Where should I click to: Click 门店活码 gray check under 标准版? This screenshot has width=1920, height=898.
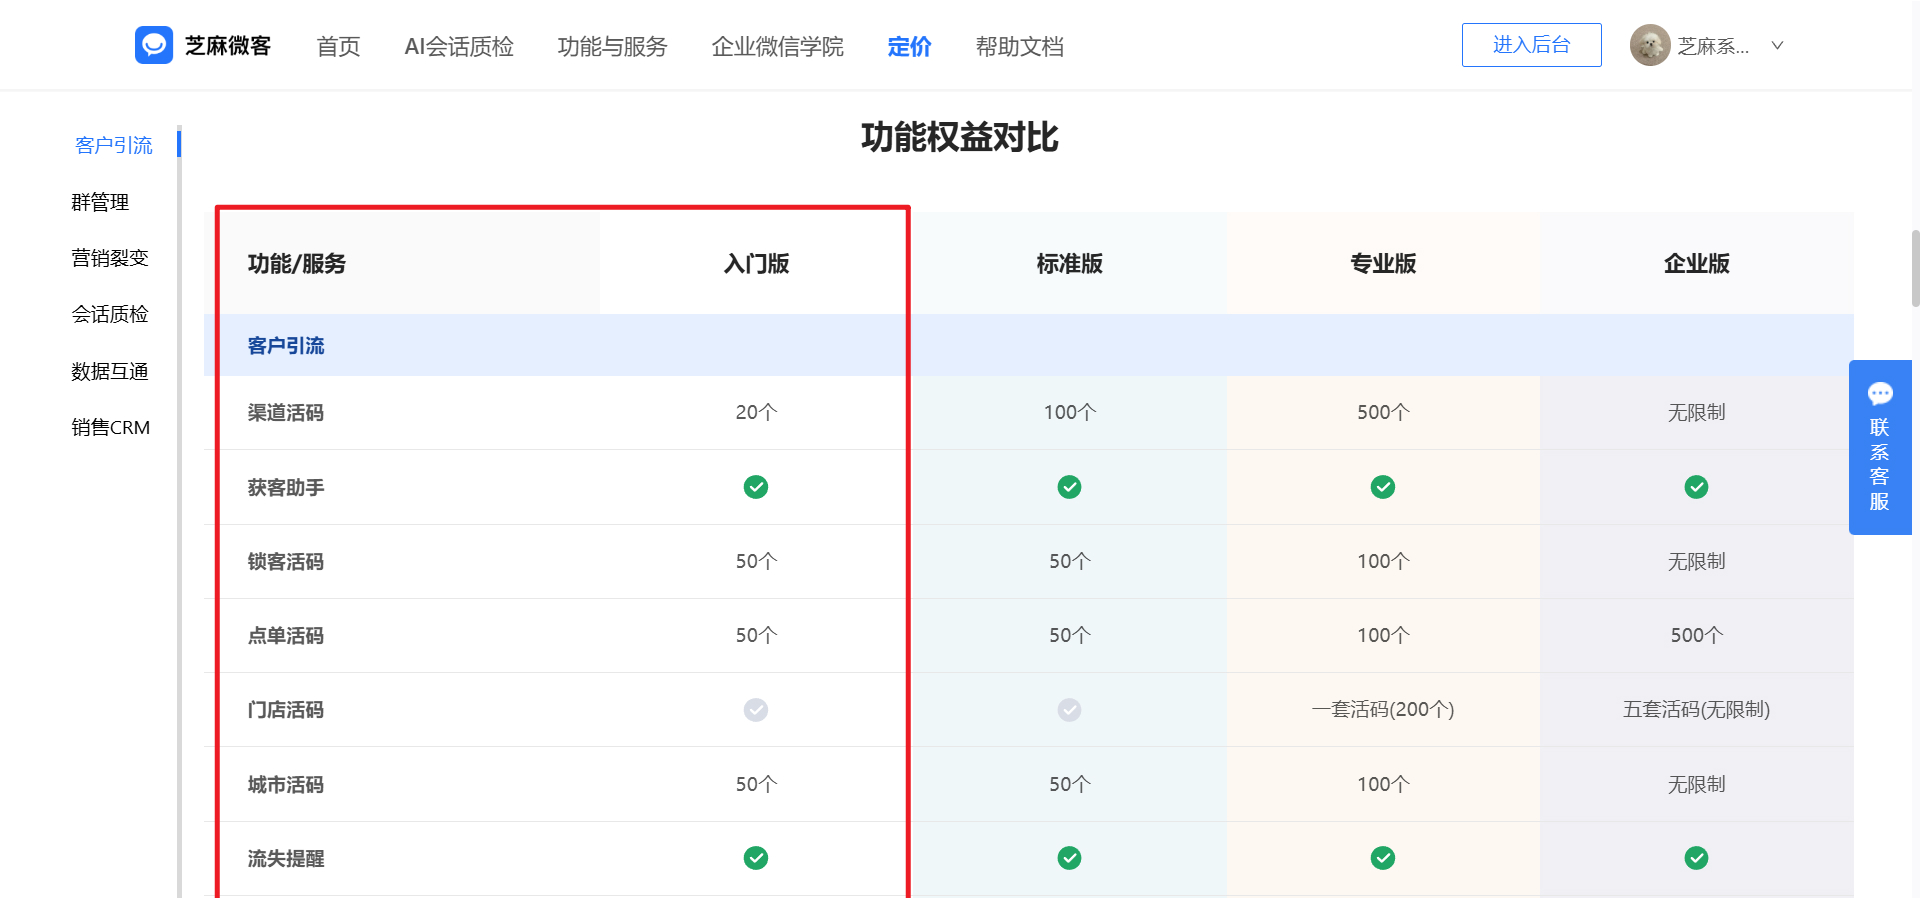tap(1069, 709)
